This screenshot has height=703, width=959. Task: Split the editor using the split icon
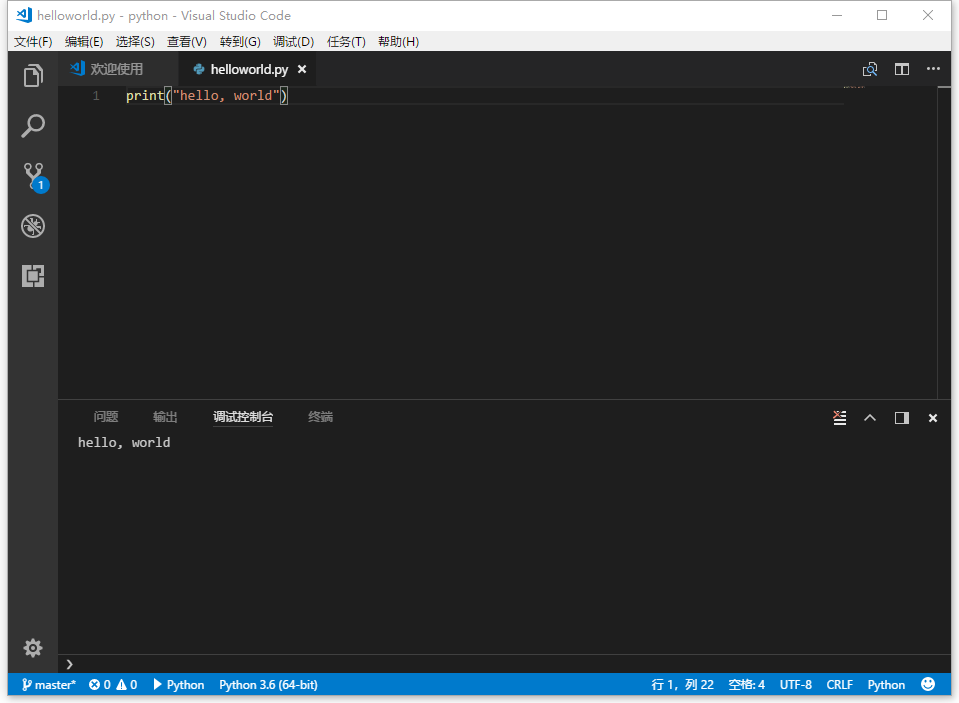[902, 69]
